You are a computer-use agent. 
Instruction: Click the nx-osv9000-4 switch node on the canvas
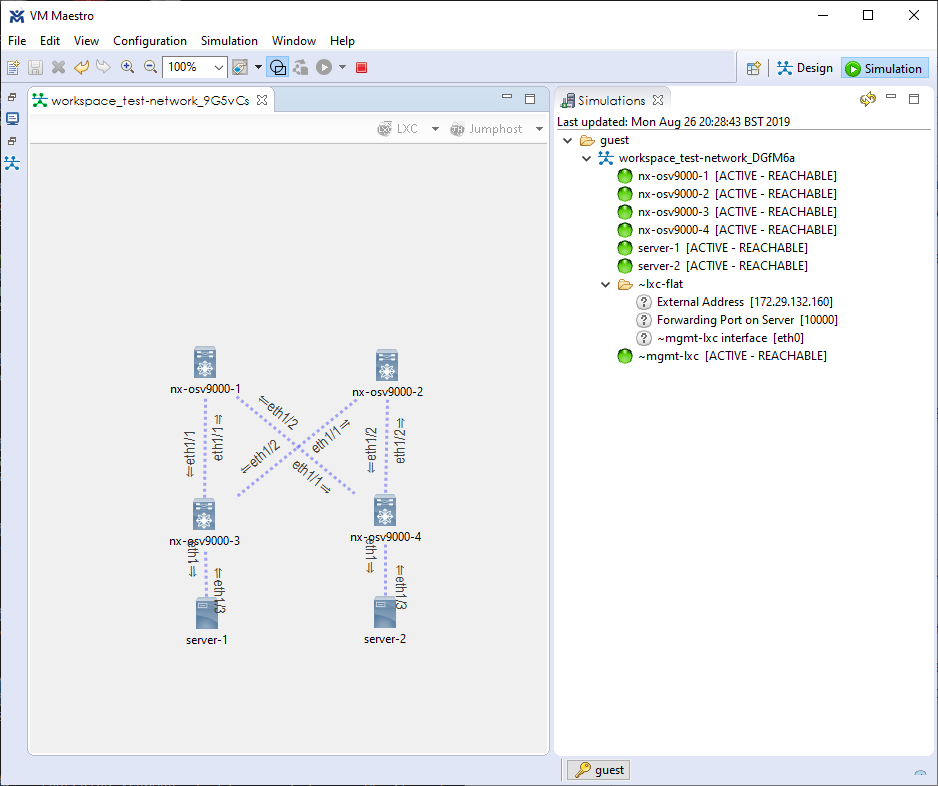tap(385, 511)
